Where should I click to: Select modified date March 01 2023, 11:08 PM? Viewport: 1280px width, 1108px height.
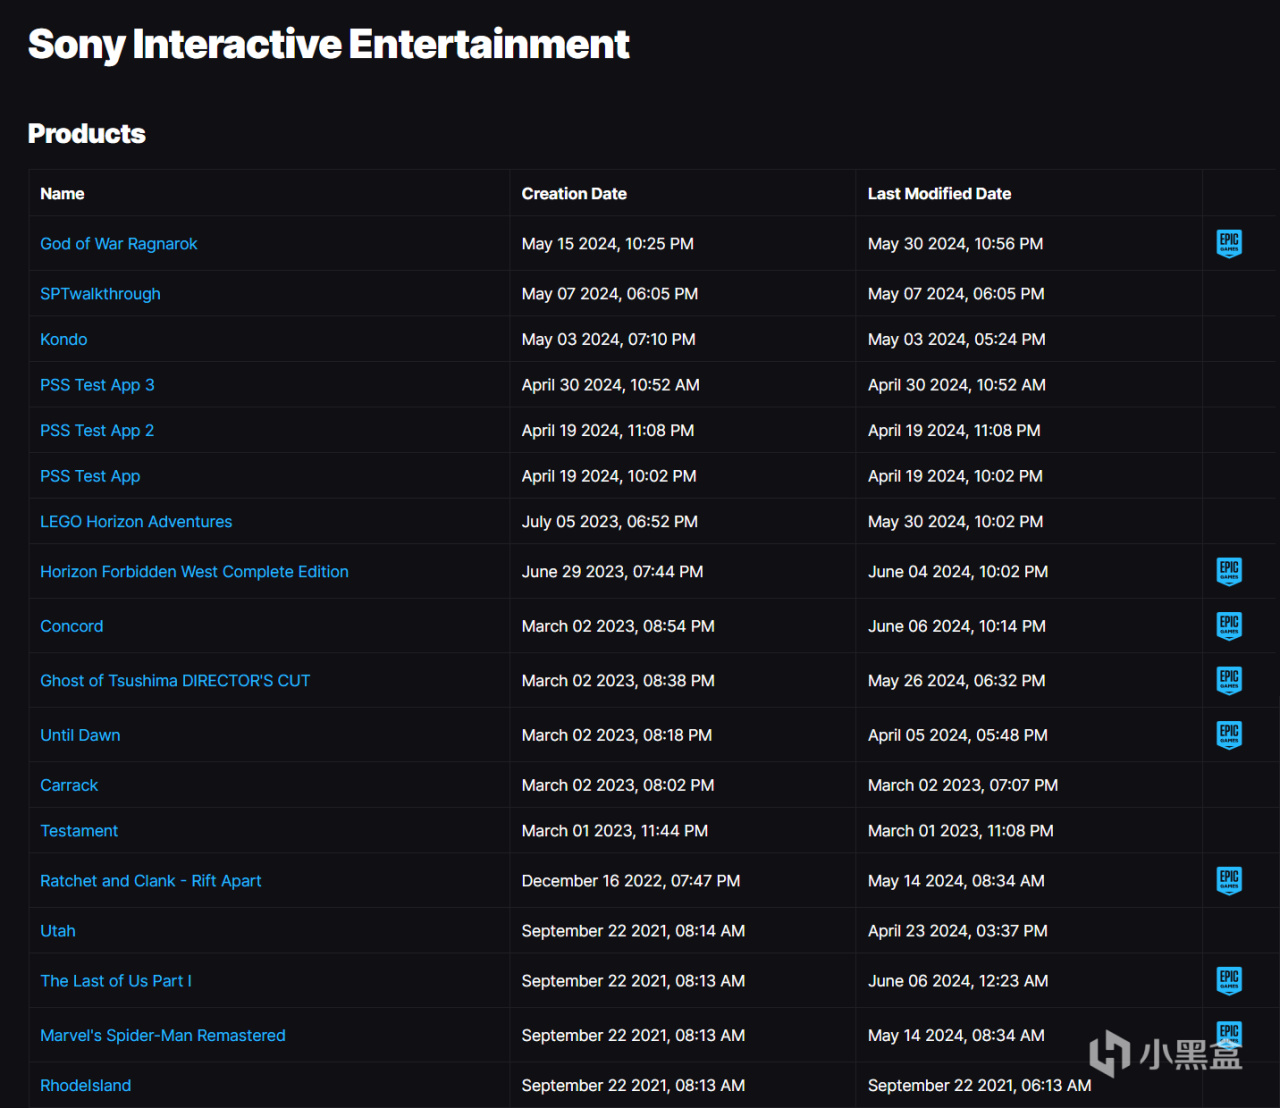click(x=960, y=831)
